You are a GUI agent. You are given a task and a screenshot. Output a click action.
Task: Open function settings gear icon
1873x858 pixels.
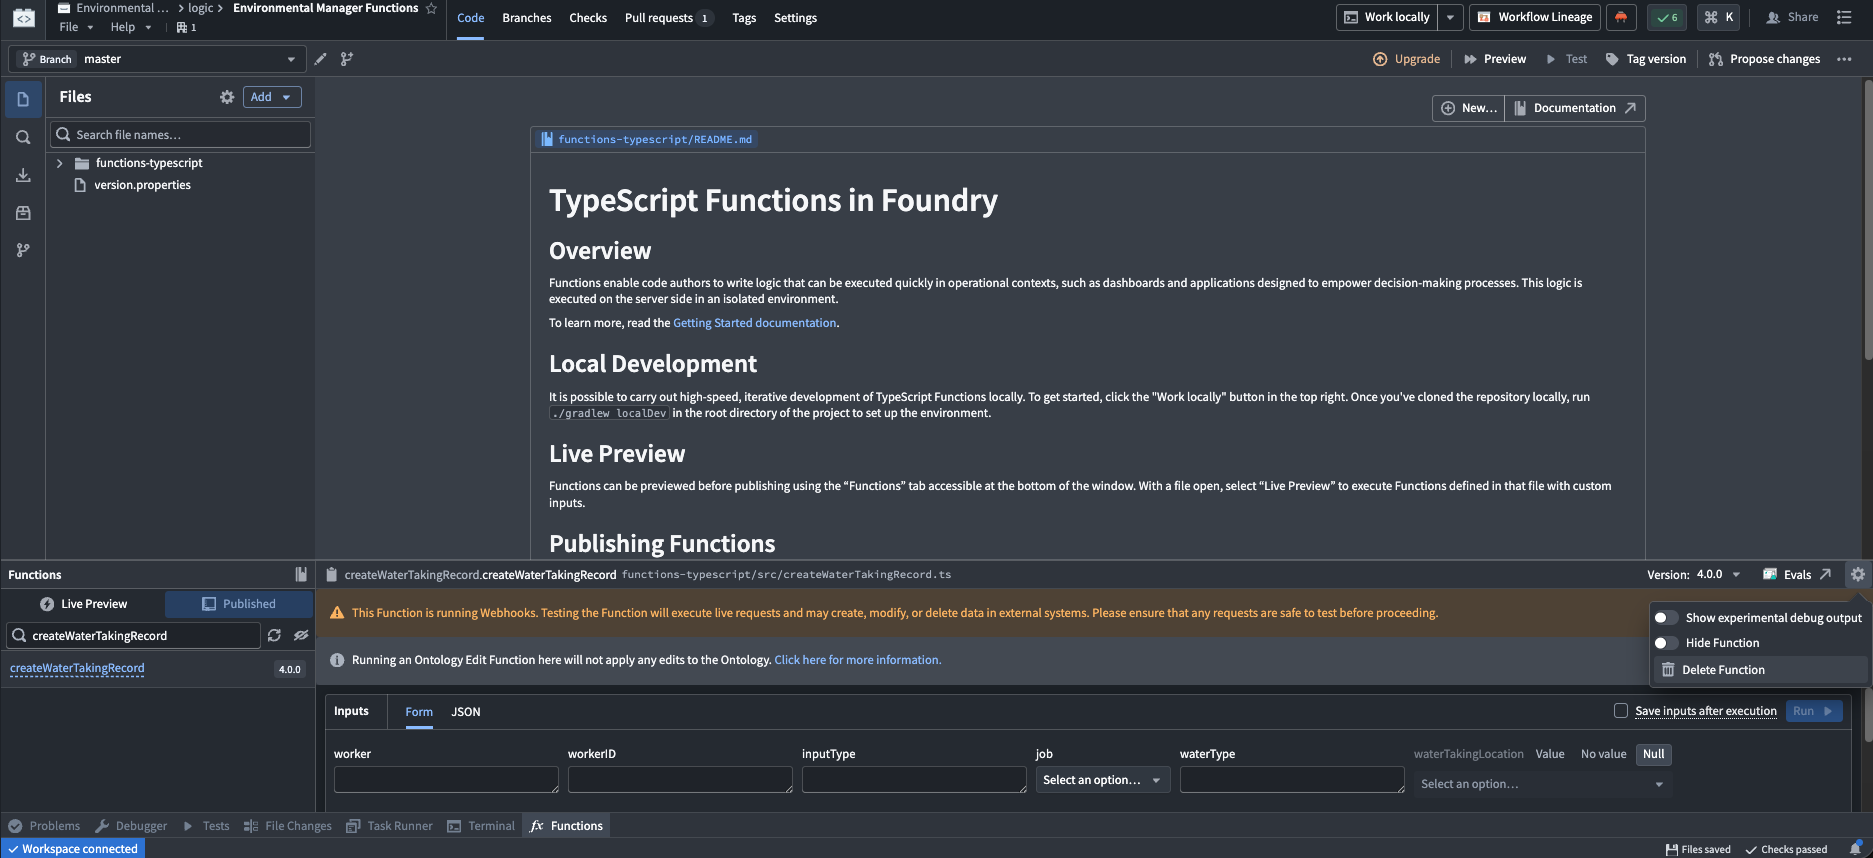tap(1857, 574)
